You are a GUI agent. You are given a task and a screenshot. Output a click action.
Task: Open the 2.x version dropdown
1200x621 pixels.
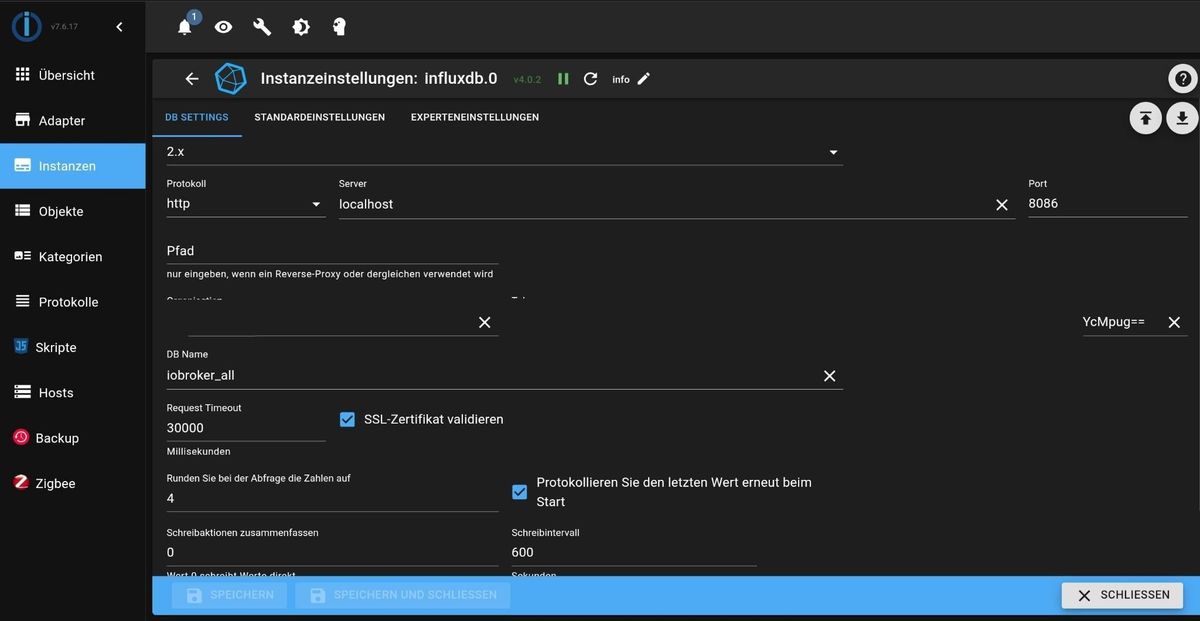point(504,152)
